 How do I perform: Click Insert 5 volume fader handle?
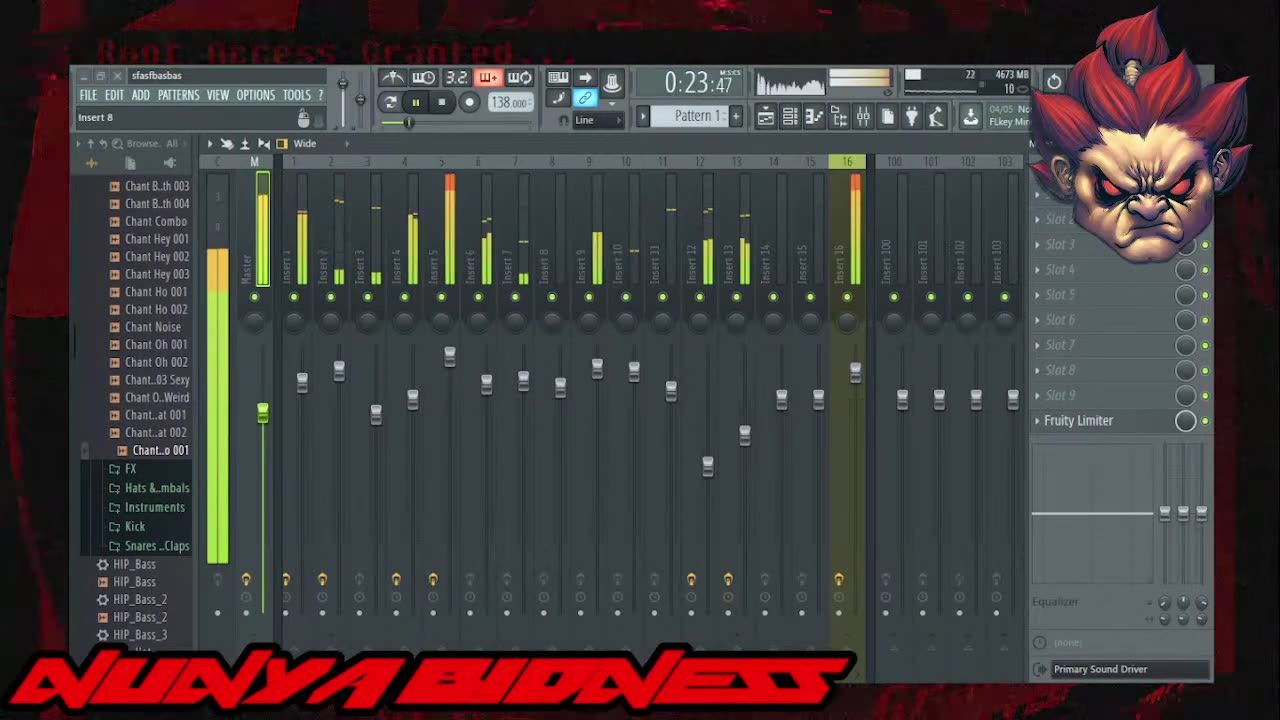[x=450, y=356]
